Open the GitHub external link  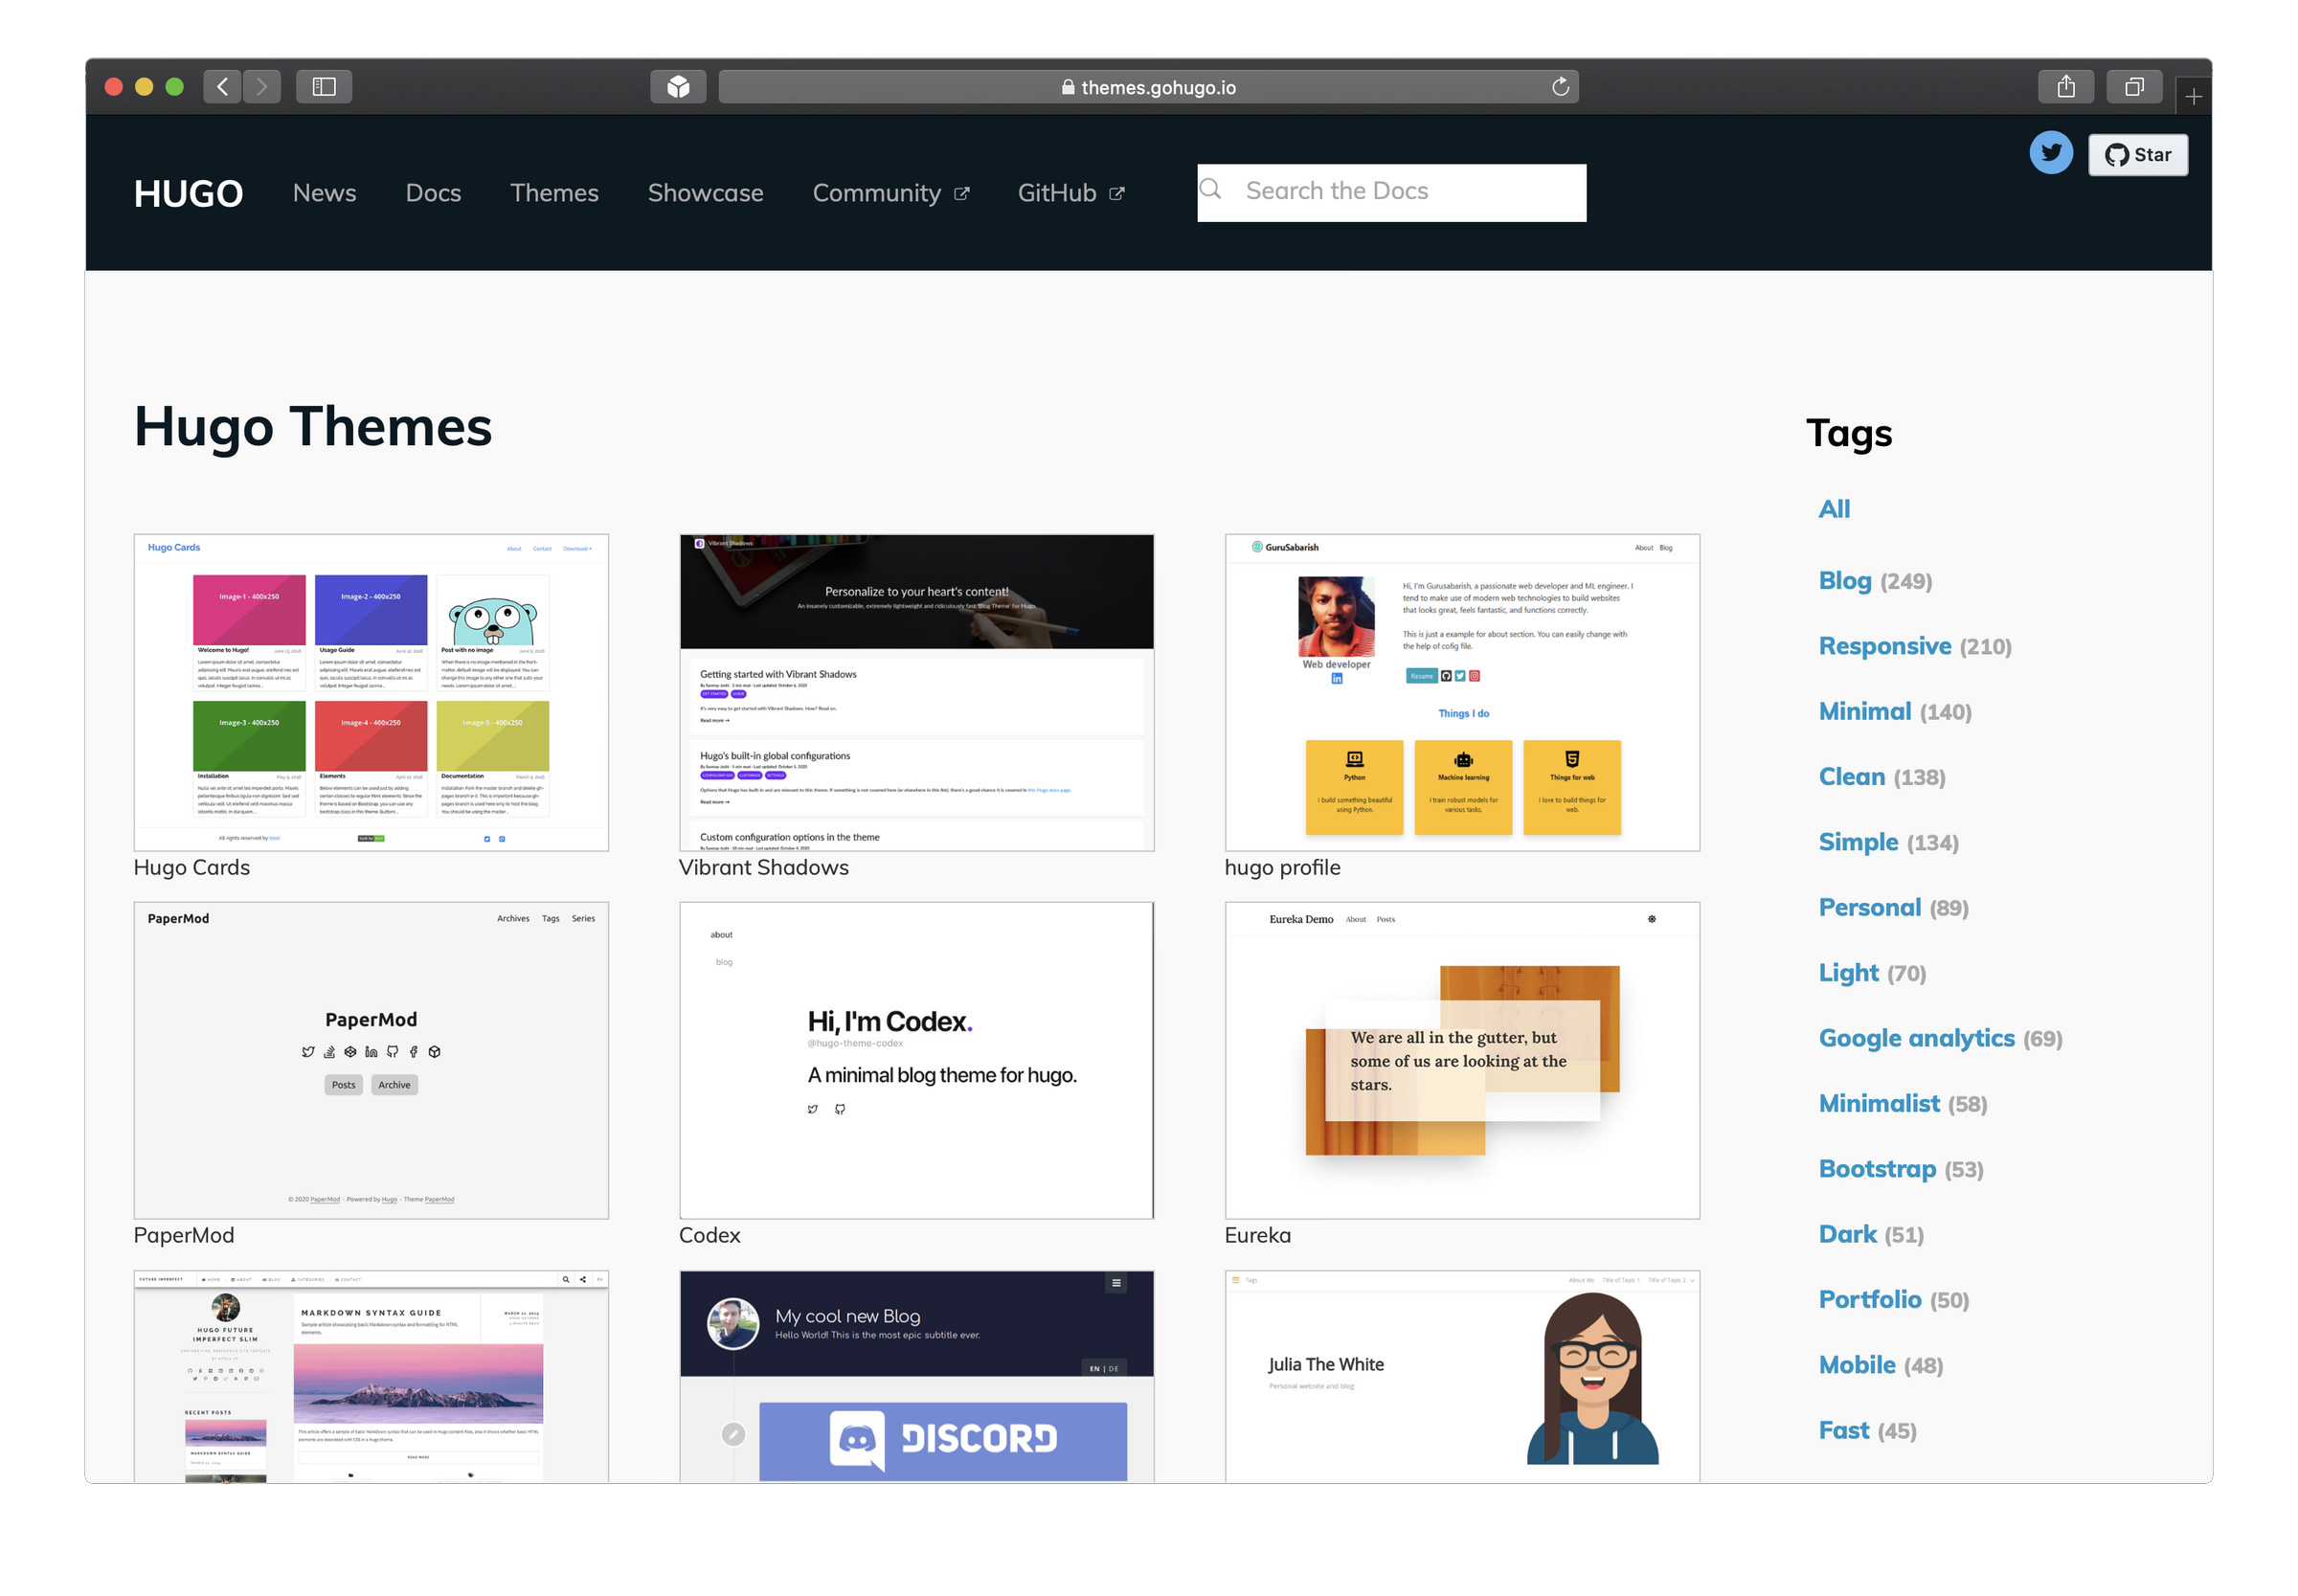pos(1071,193)
